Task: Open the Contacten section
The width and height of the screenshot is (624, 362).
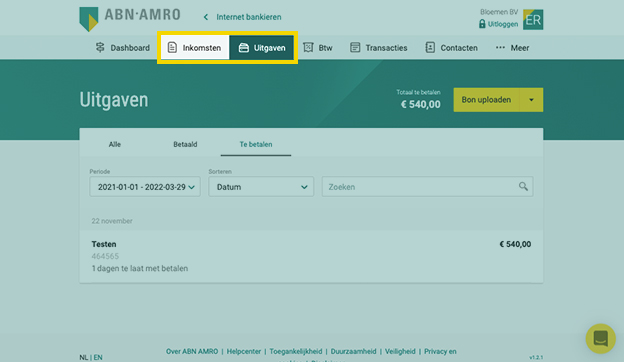Action: click(459, 48)
